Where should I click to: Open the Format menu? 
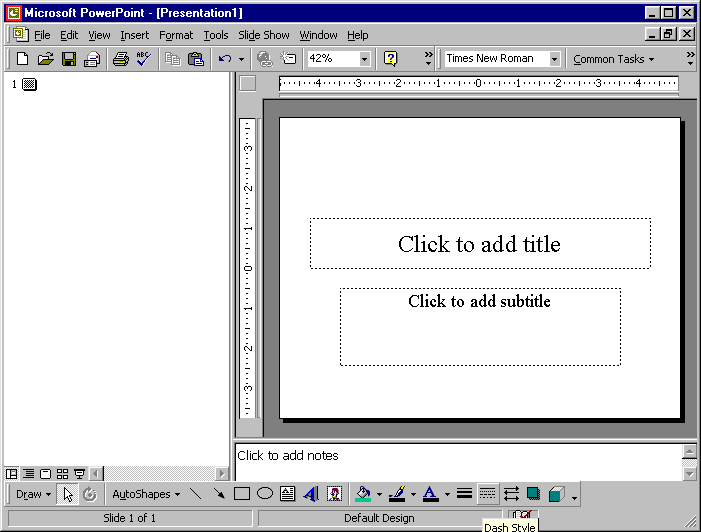176,35
